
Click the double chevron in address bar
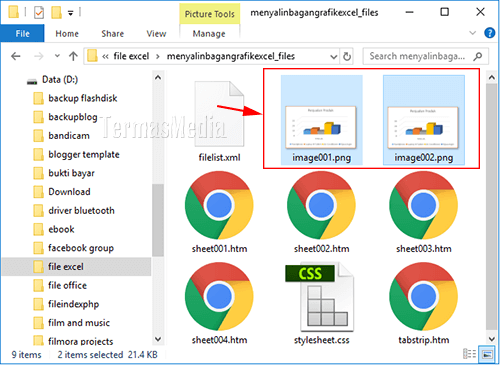[x=105, y=57]
